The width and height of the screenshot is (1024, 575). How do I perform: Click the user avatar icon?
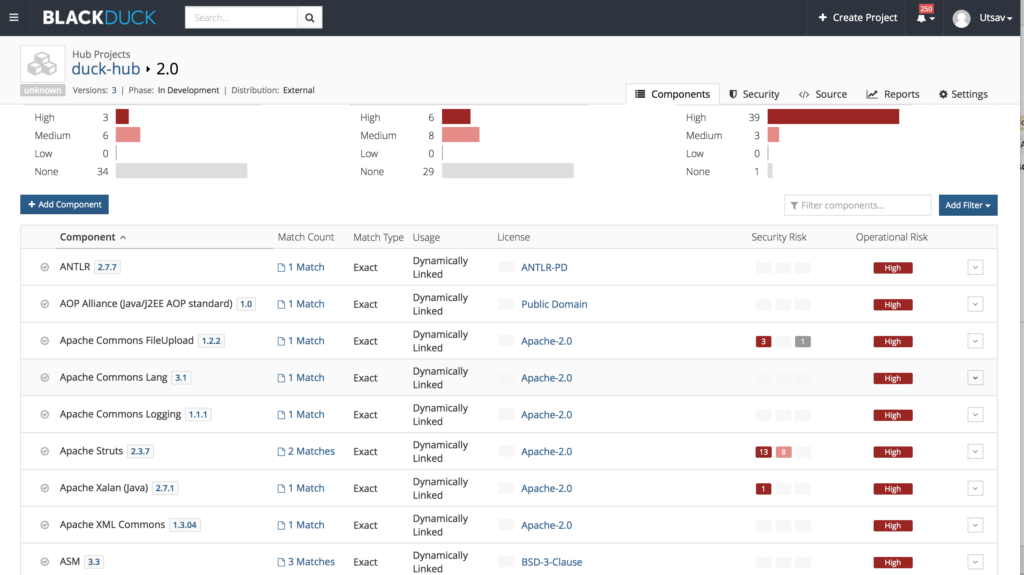point(961,18)
